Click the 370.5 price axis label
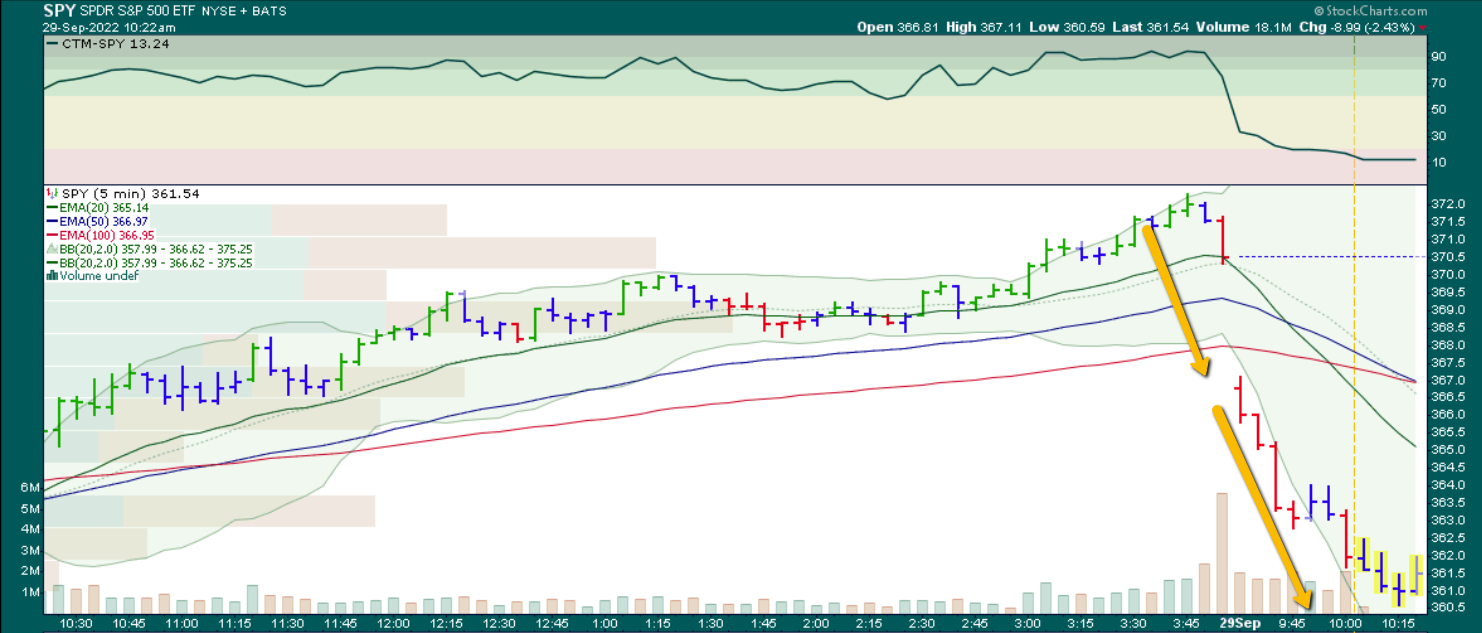1482x633 pixels. [1447, 257]
